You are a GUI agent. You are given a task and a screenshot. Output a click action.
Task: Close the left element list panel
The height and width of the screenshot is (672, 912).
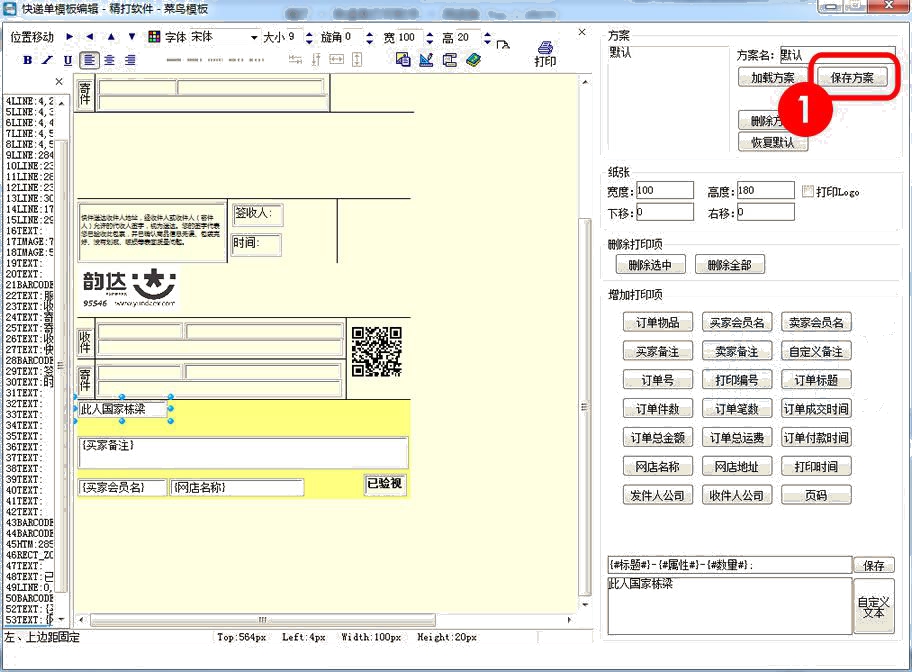pyautogui.click(x=59, y=82)
